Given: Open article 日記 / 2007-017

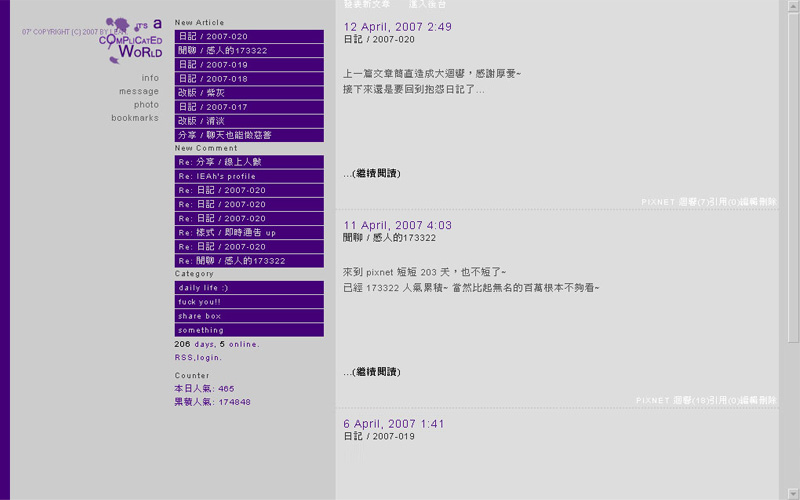Looking at the screenshot, I should [x=249, y=107].
